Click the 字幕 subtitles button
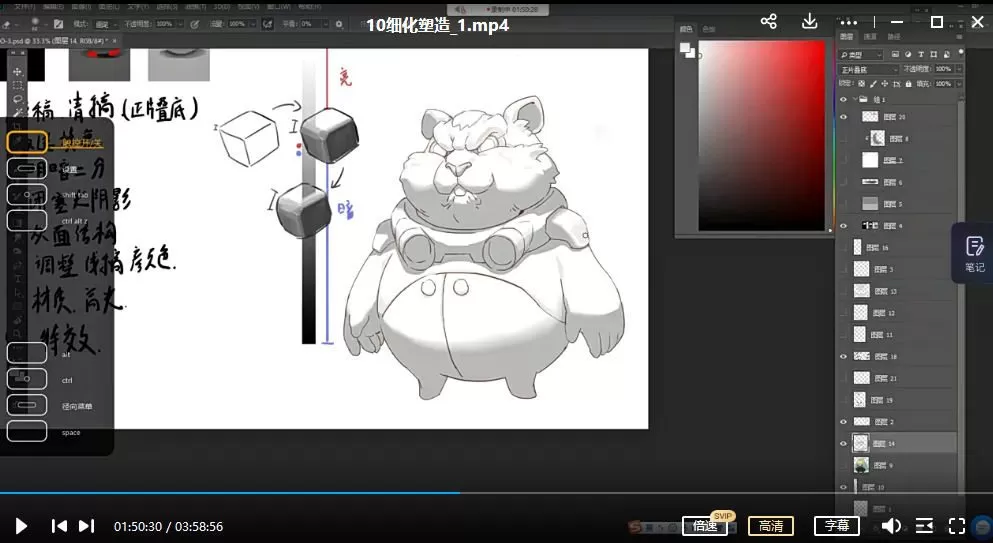 837,526
